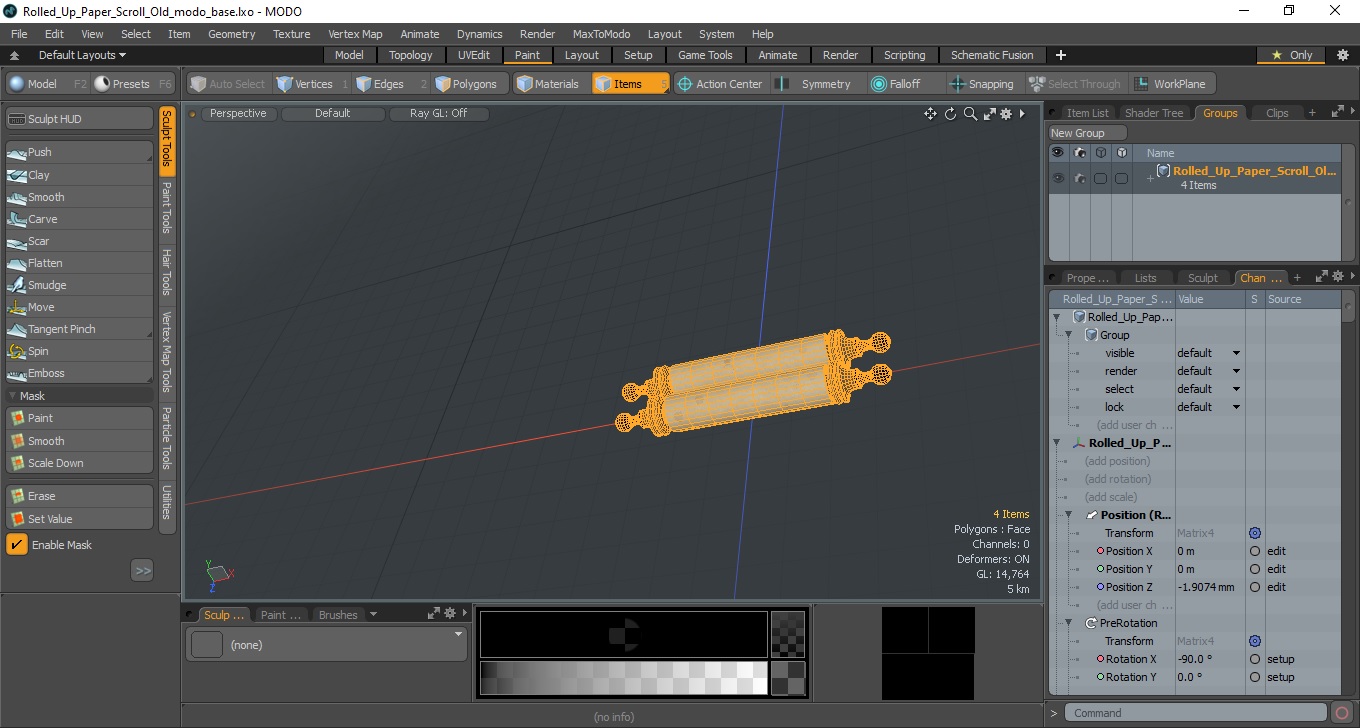The height and width of the screenshot is (728, 1360).
Task: Click the Rotation X source circle
Action: click(x=1255, y=659)
